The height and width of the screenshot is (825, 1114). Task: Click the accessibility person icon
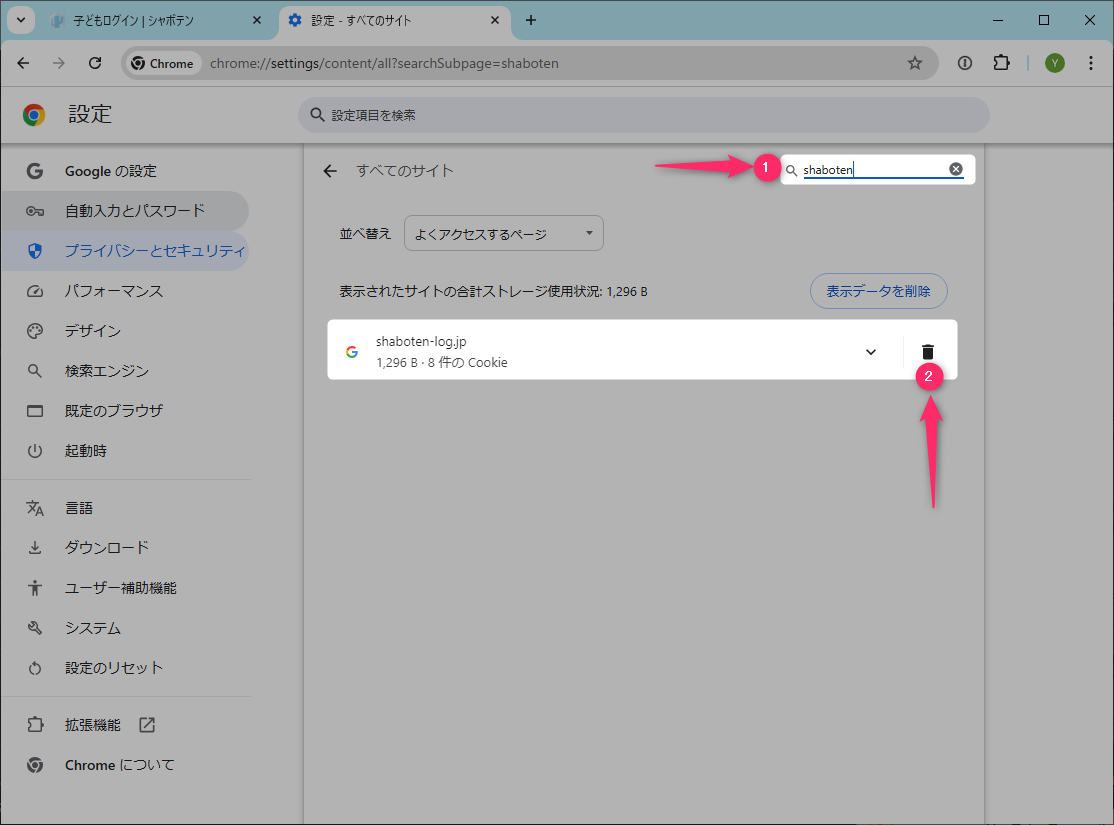[35, 588]
